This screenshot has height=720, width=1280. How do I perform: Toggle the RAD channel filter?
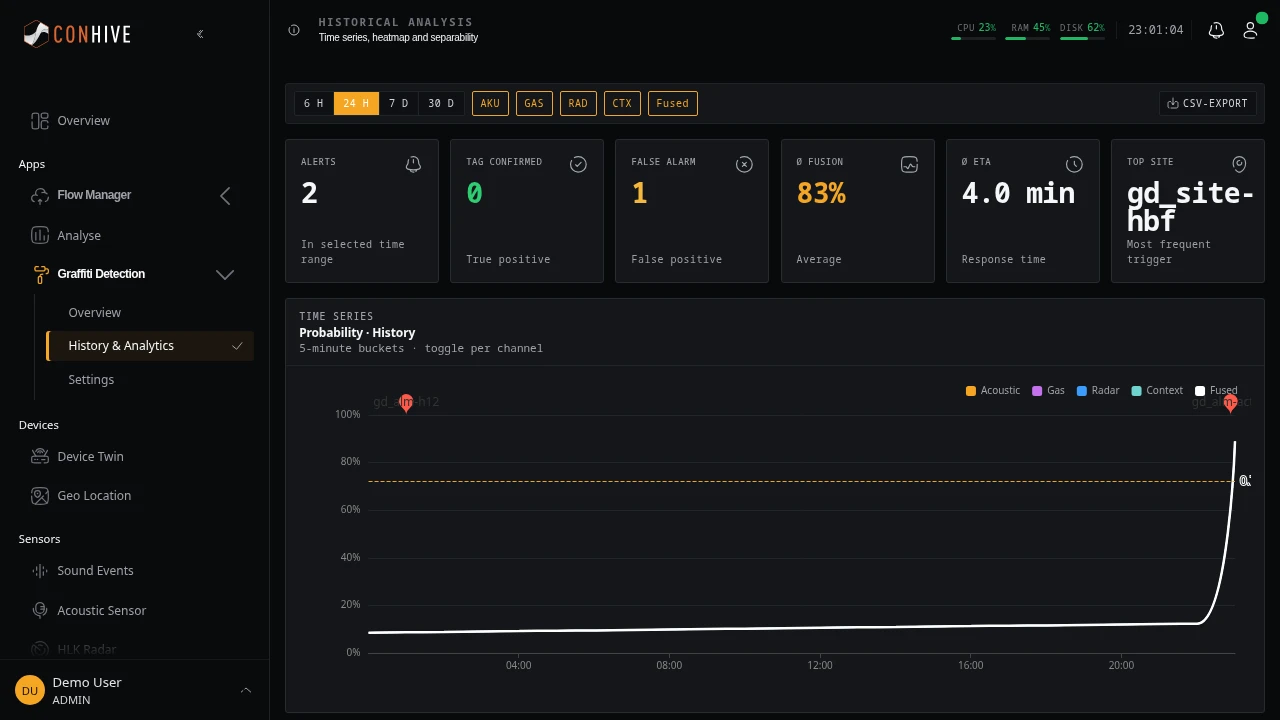(x=578, y=103)
